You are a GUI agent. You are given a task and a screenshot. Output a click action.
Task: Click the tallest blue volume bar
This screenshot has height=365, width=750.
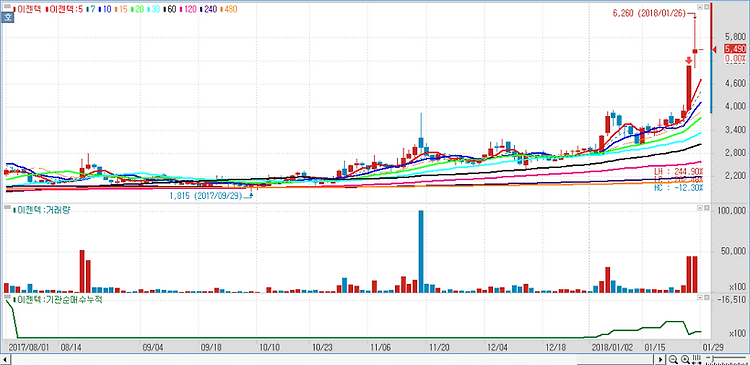pyautogui.click(x=421, y=252)
